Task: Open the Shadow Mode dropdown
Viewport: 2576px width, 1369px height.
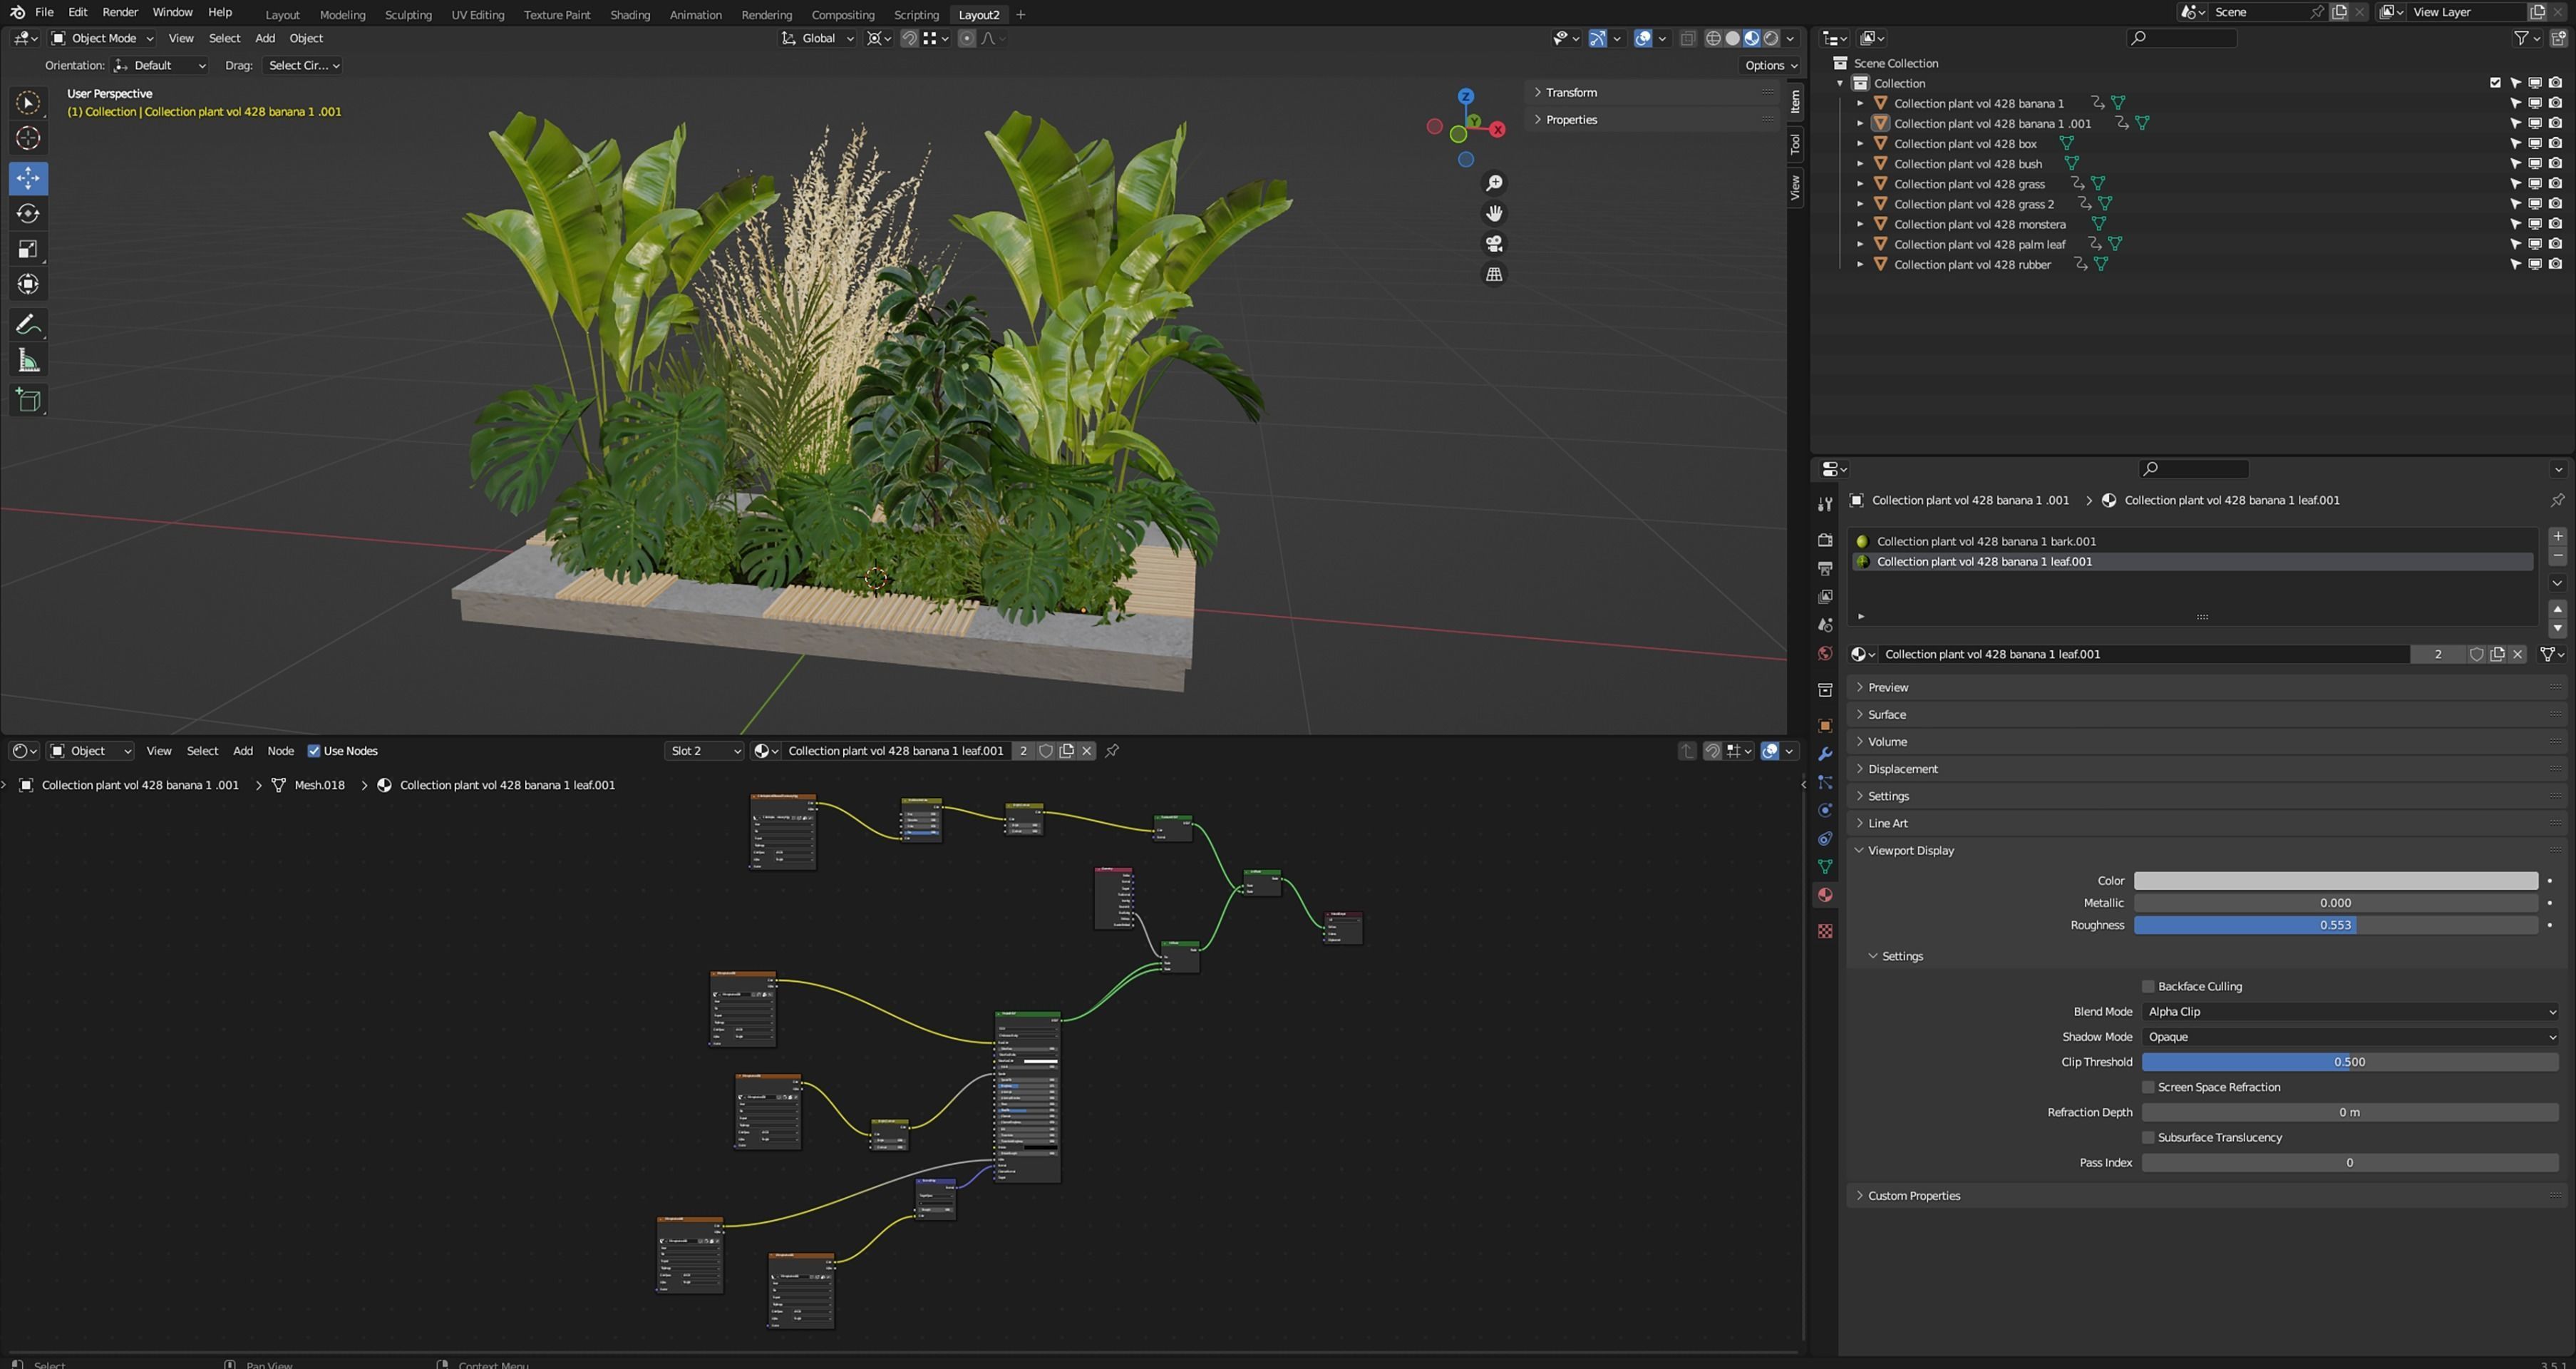Action: coord(2349,1037)
